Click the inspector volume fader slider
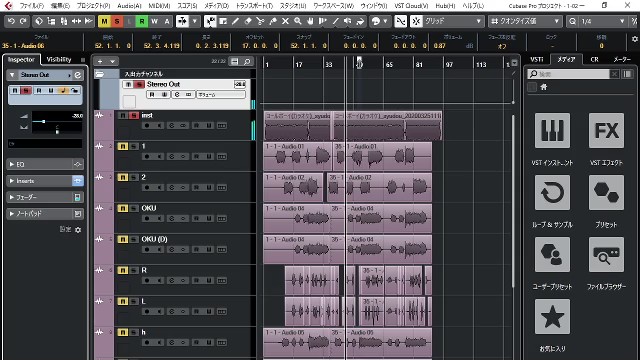 (44, 122)
